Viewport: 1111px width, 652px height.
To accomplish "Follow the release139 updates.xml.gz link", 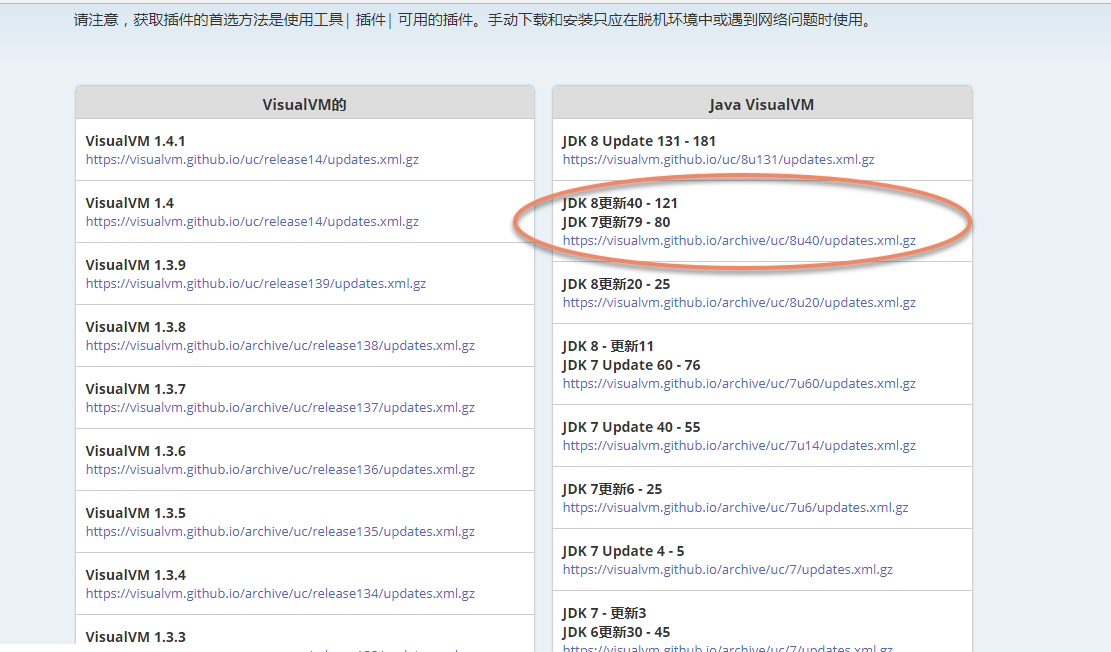I will 256,283.
